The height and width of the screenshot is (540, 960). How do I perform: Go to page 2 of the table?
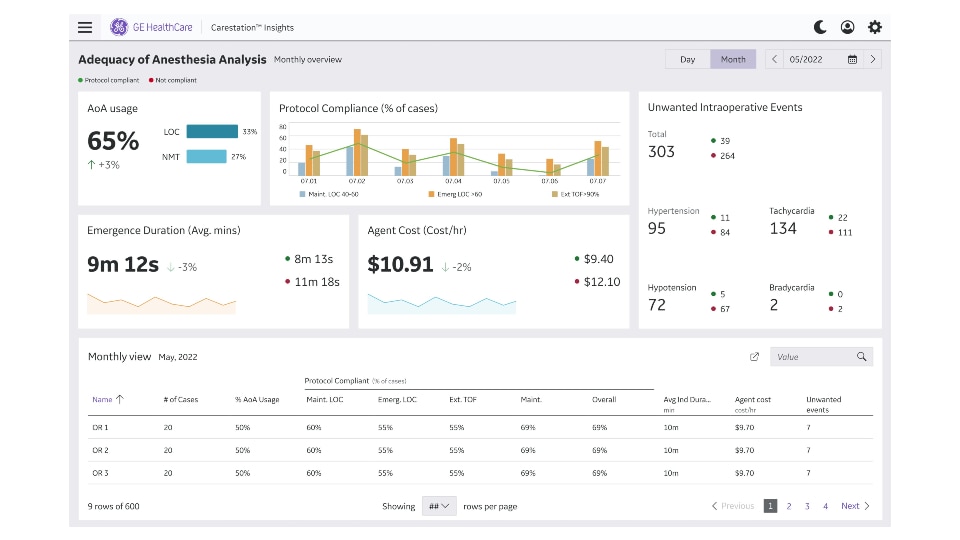click(x=788, y=506)
